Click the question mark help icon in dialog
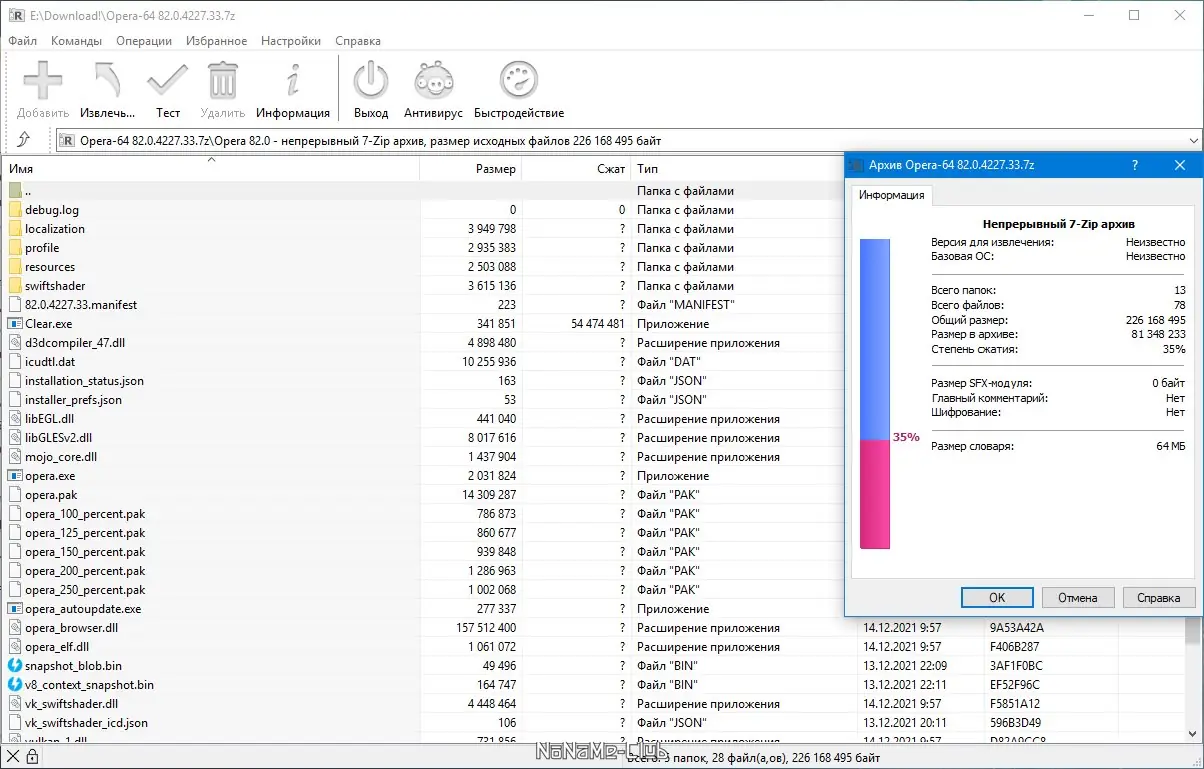The height and width of the screenshot is (769, 1204). [x=1134, y=165]
